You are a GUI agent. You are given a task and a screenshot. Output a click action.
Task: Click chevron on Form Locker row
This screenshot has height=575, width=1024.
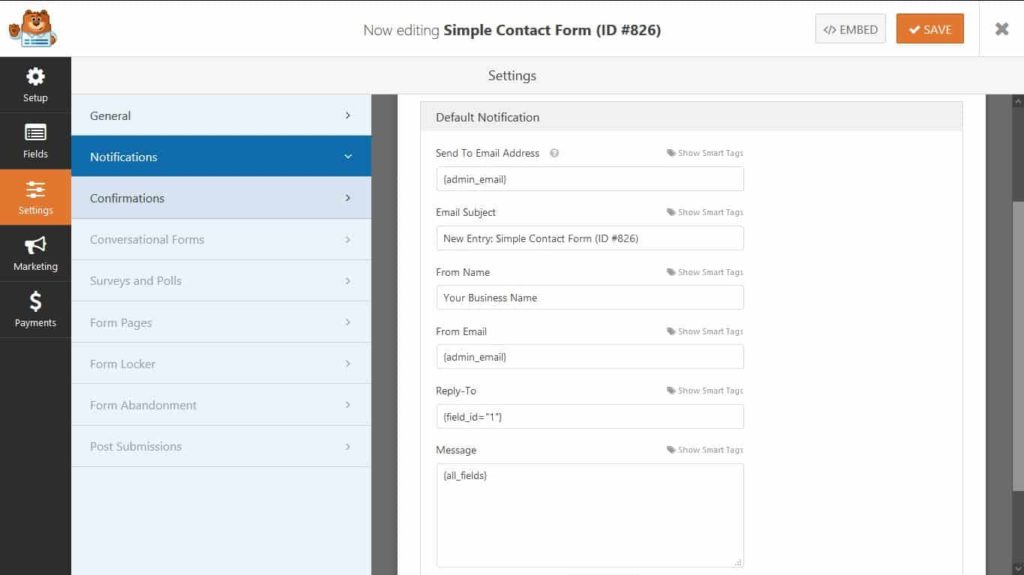347,363
